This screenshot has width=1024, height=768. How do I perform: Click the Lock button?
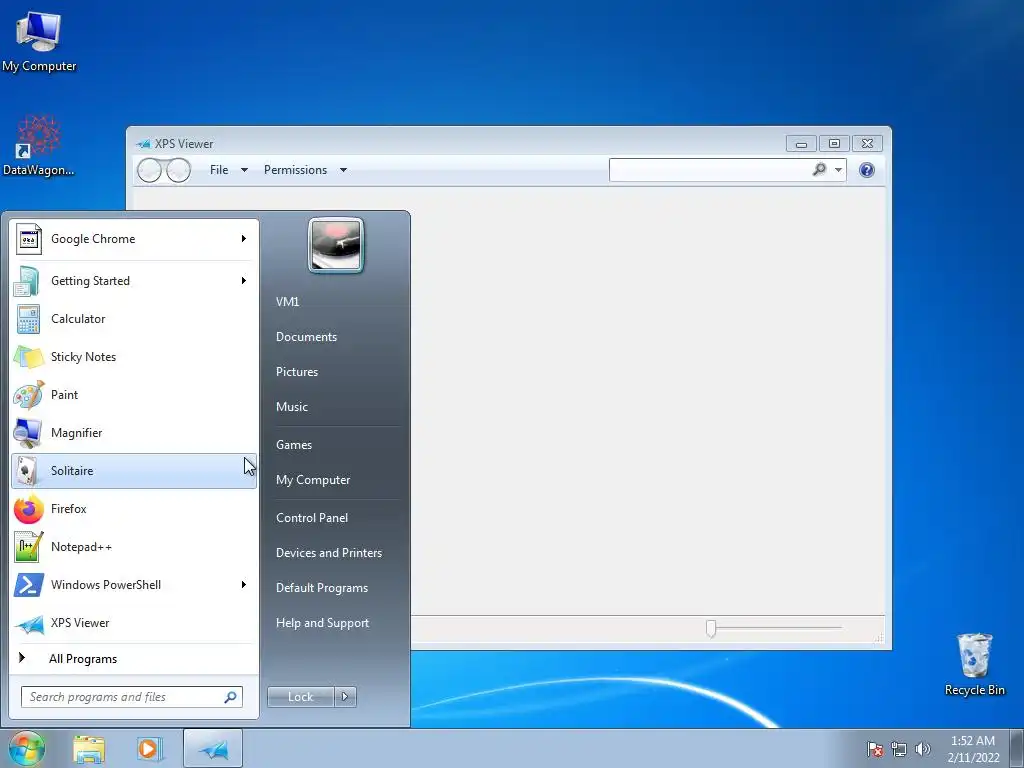(300, 697)
